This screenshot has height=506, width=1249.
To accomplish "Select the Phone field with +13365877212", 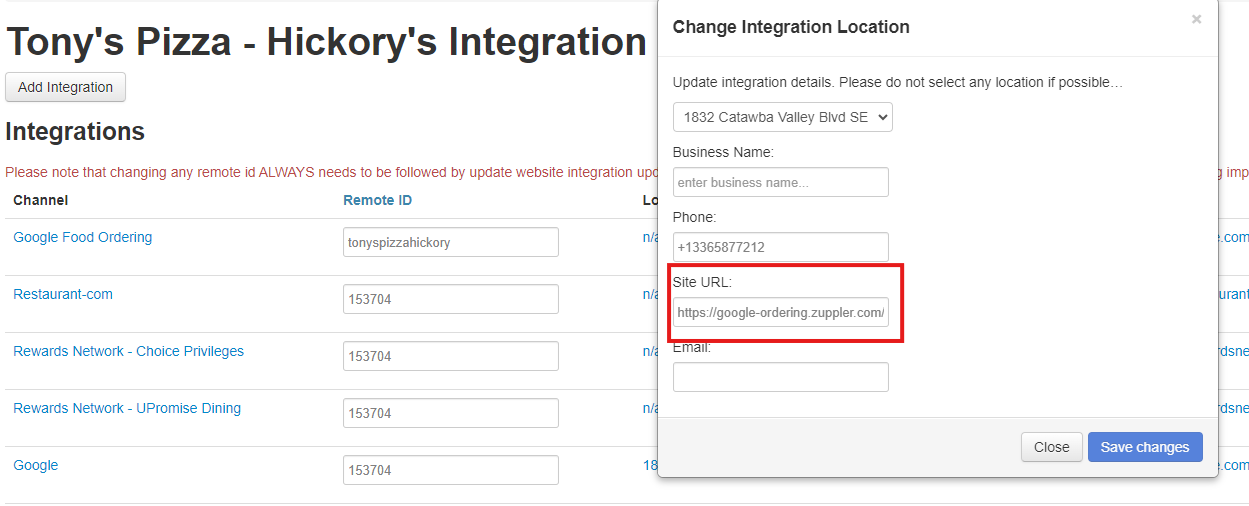I will [780, 247].
